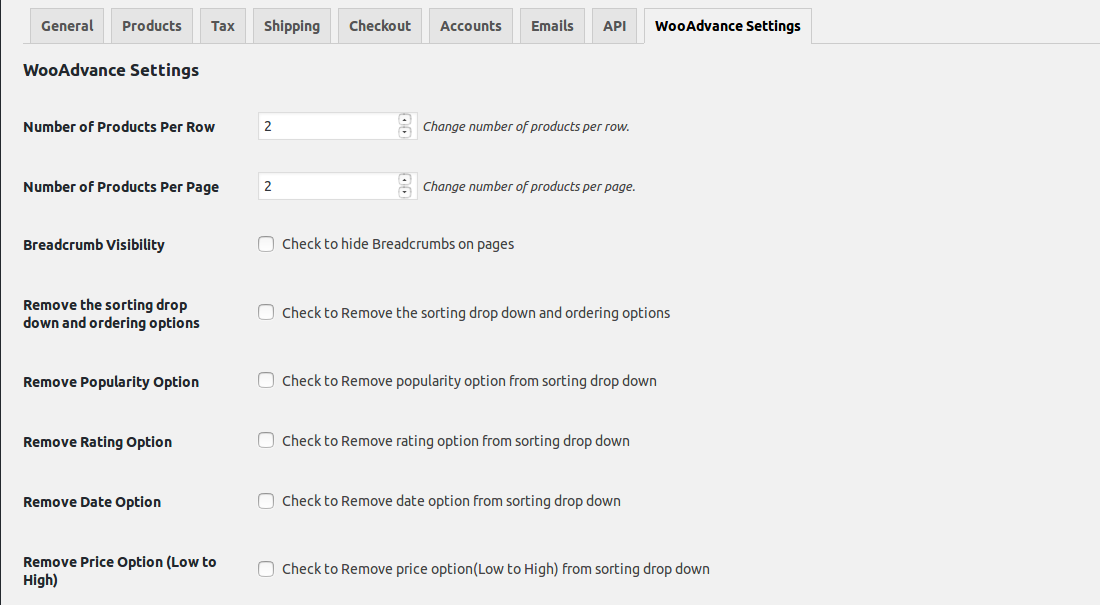Select the WooAdvance Settings tab
The image size is (1100, 605).
[727, 26]
